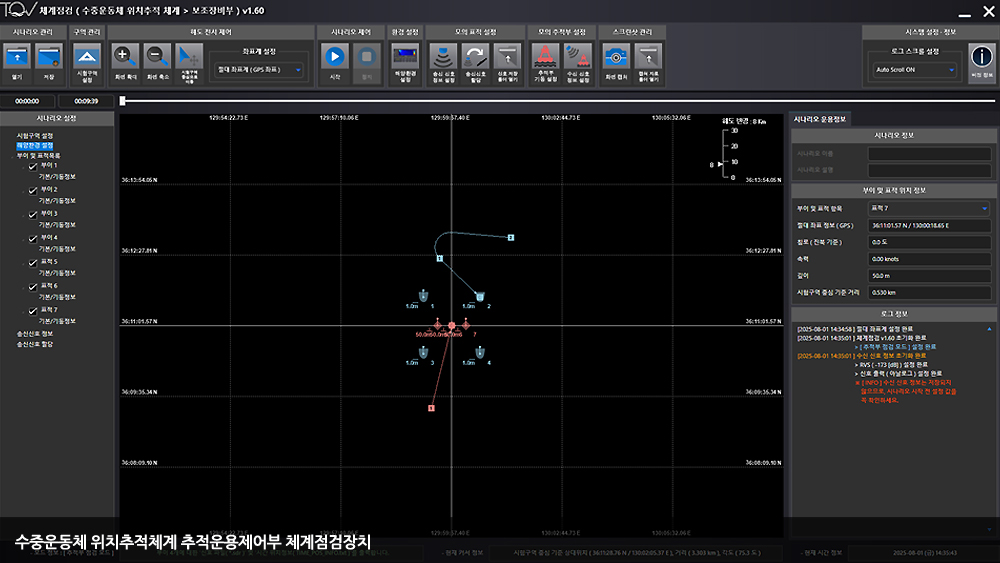Open 기본/기동정보 under 부이 1
Image resolution: width=1000 pixels, height=563 pixels.
[57, 177]
